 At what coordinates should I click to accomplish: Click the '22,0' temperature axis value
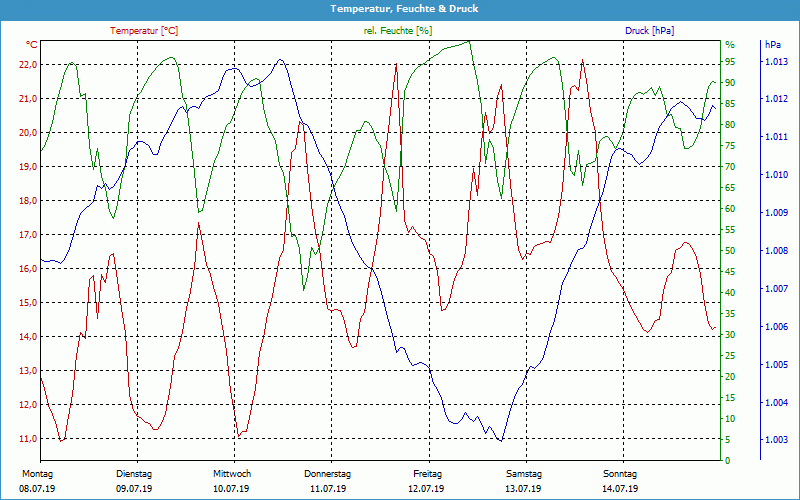coord(28,64)
